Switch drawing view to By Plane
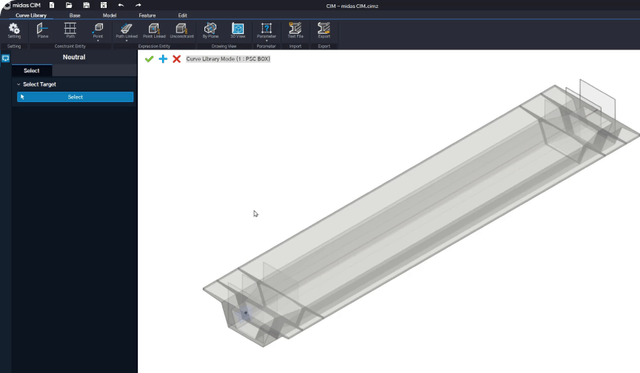 (211, 31)
